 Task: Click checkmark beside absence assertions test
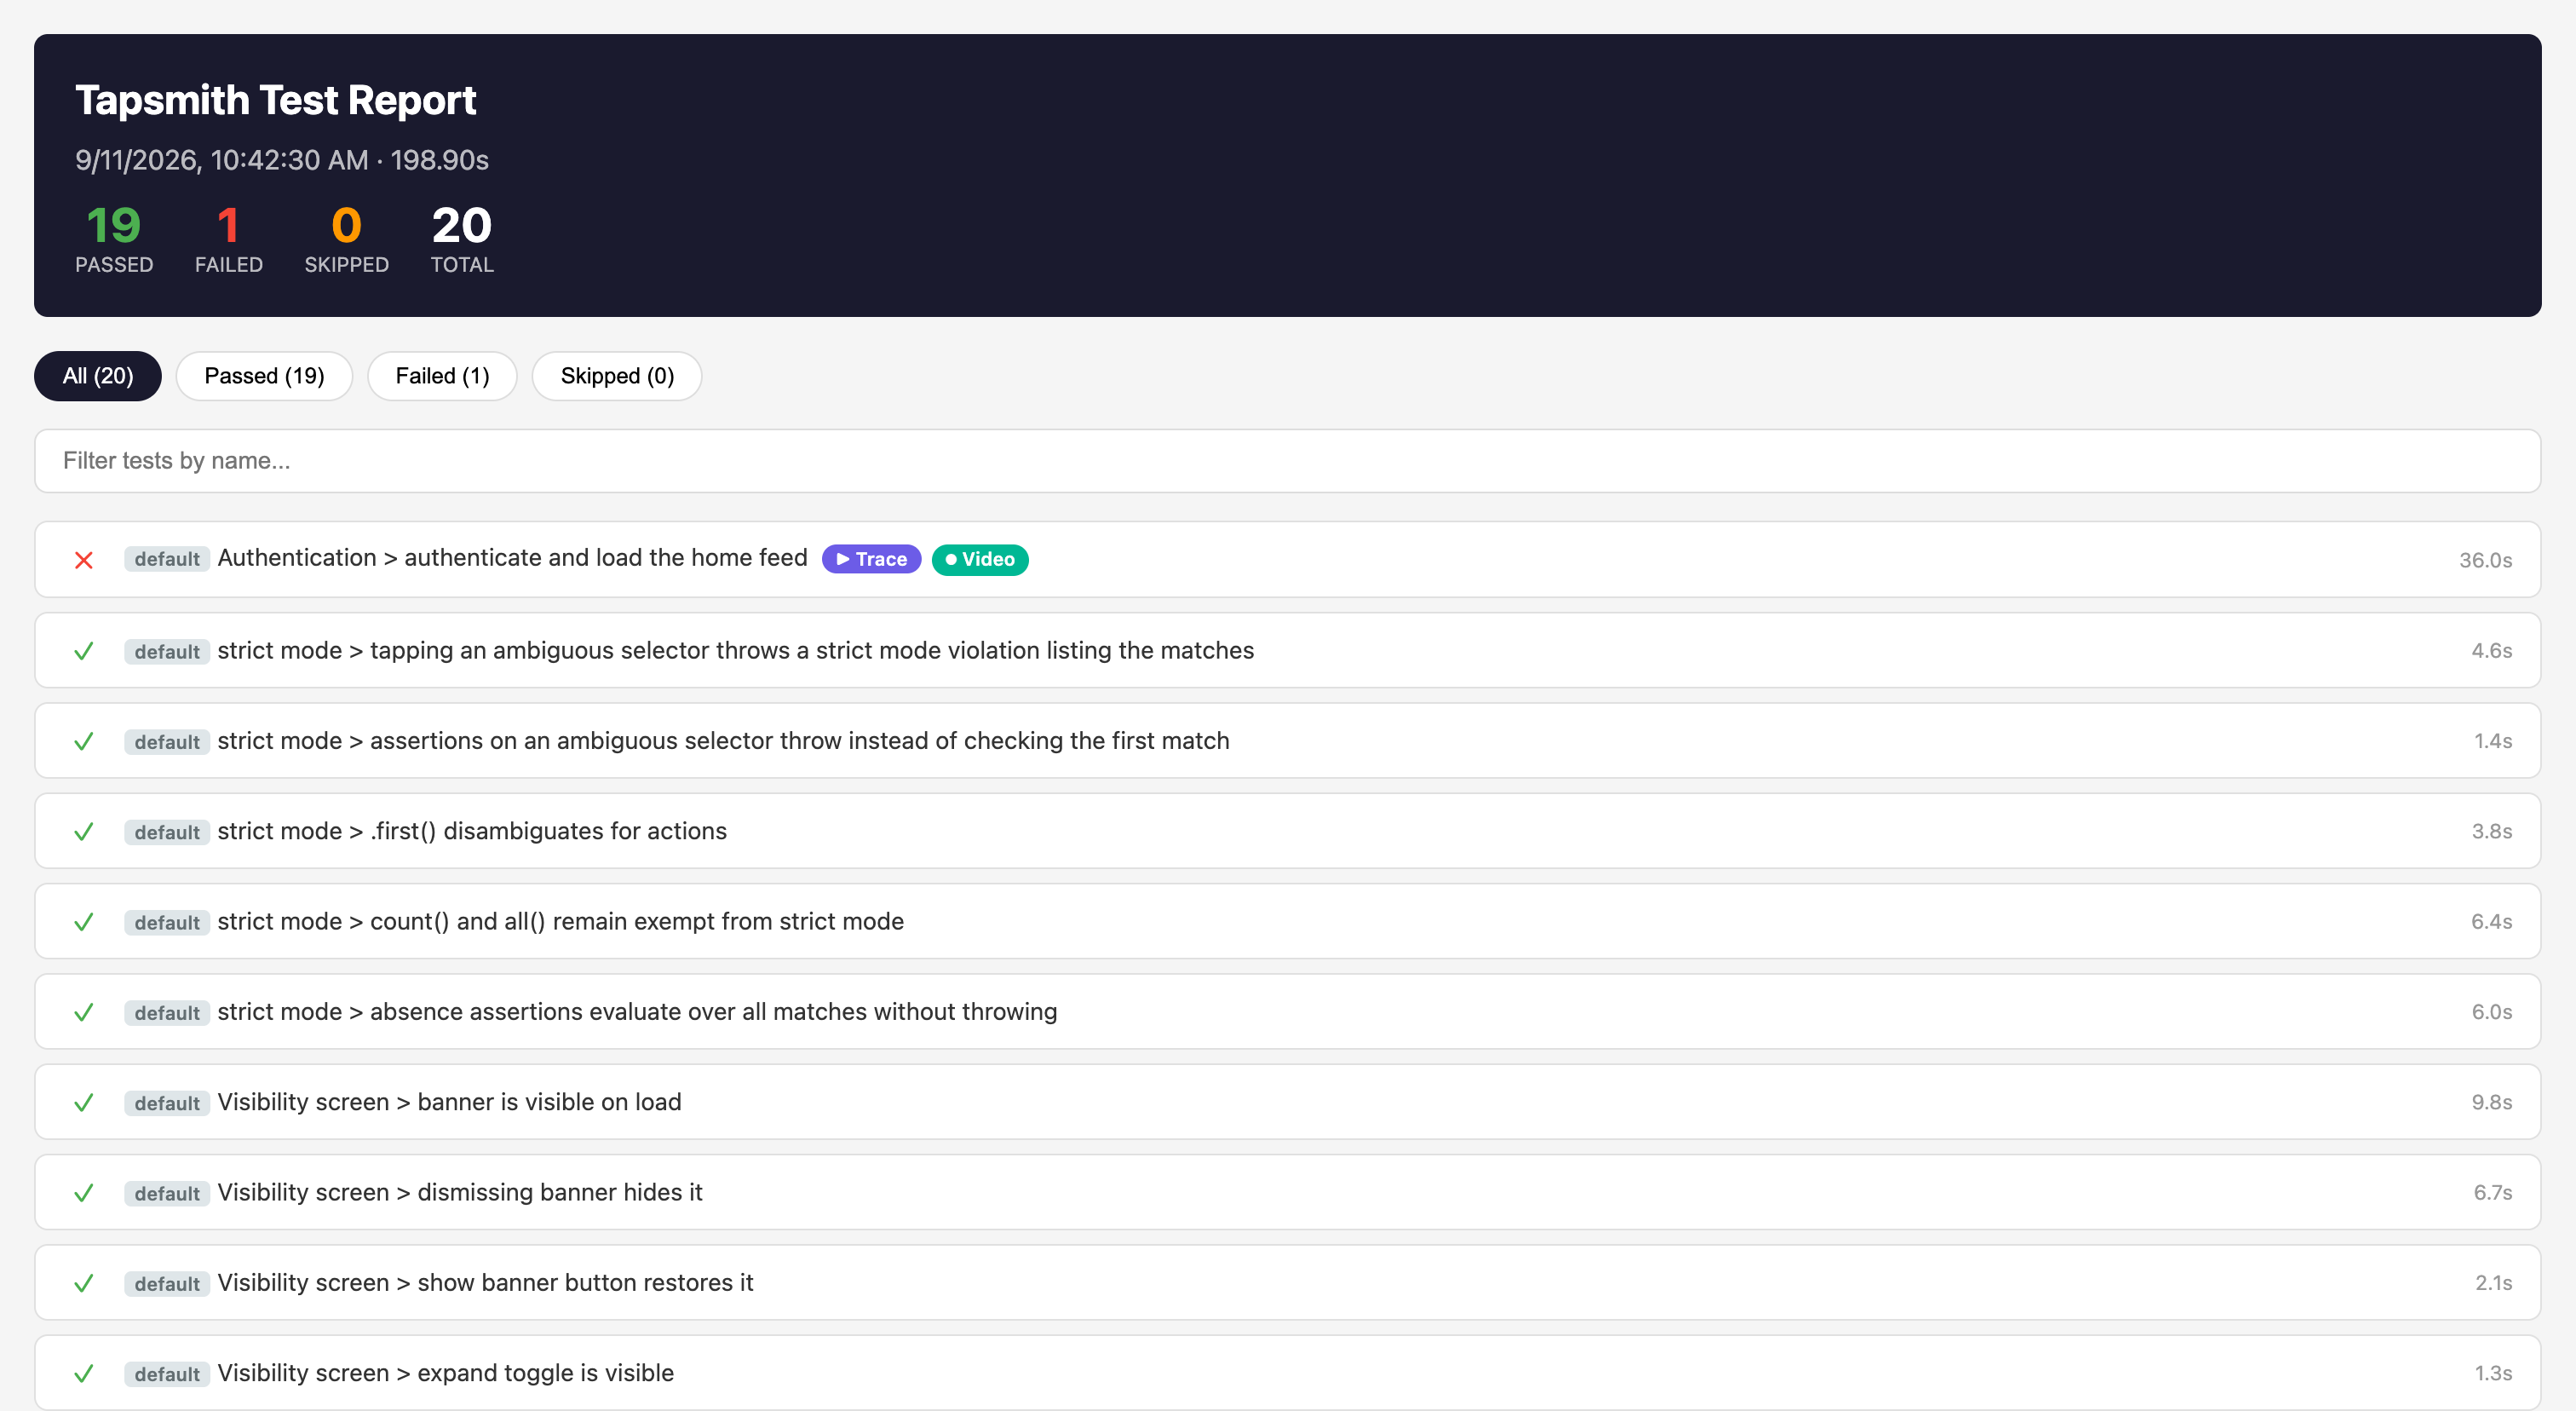tap(84, 1012)
